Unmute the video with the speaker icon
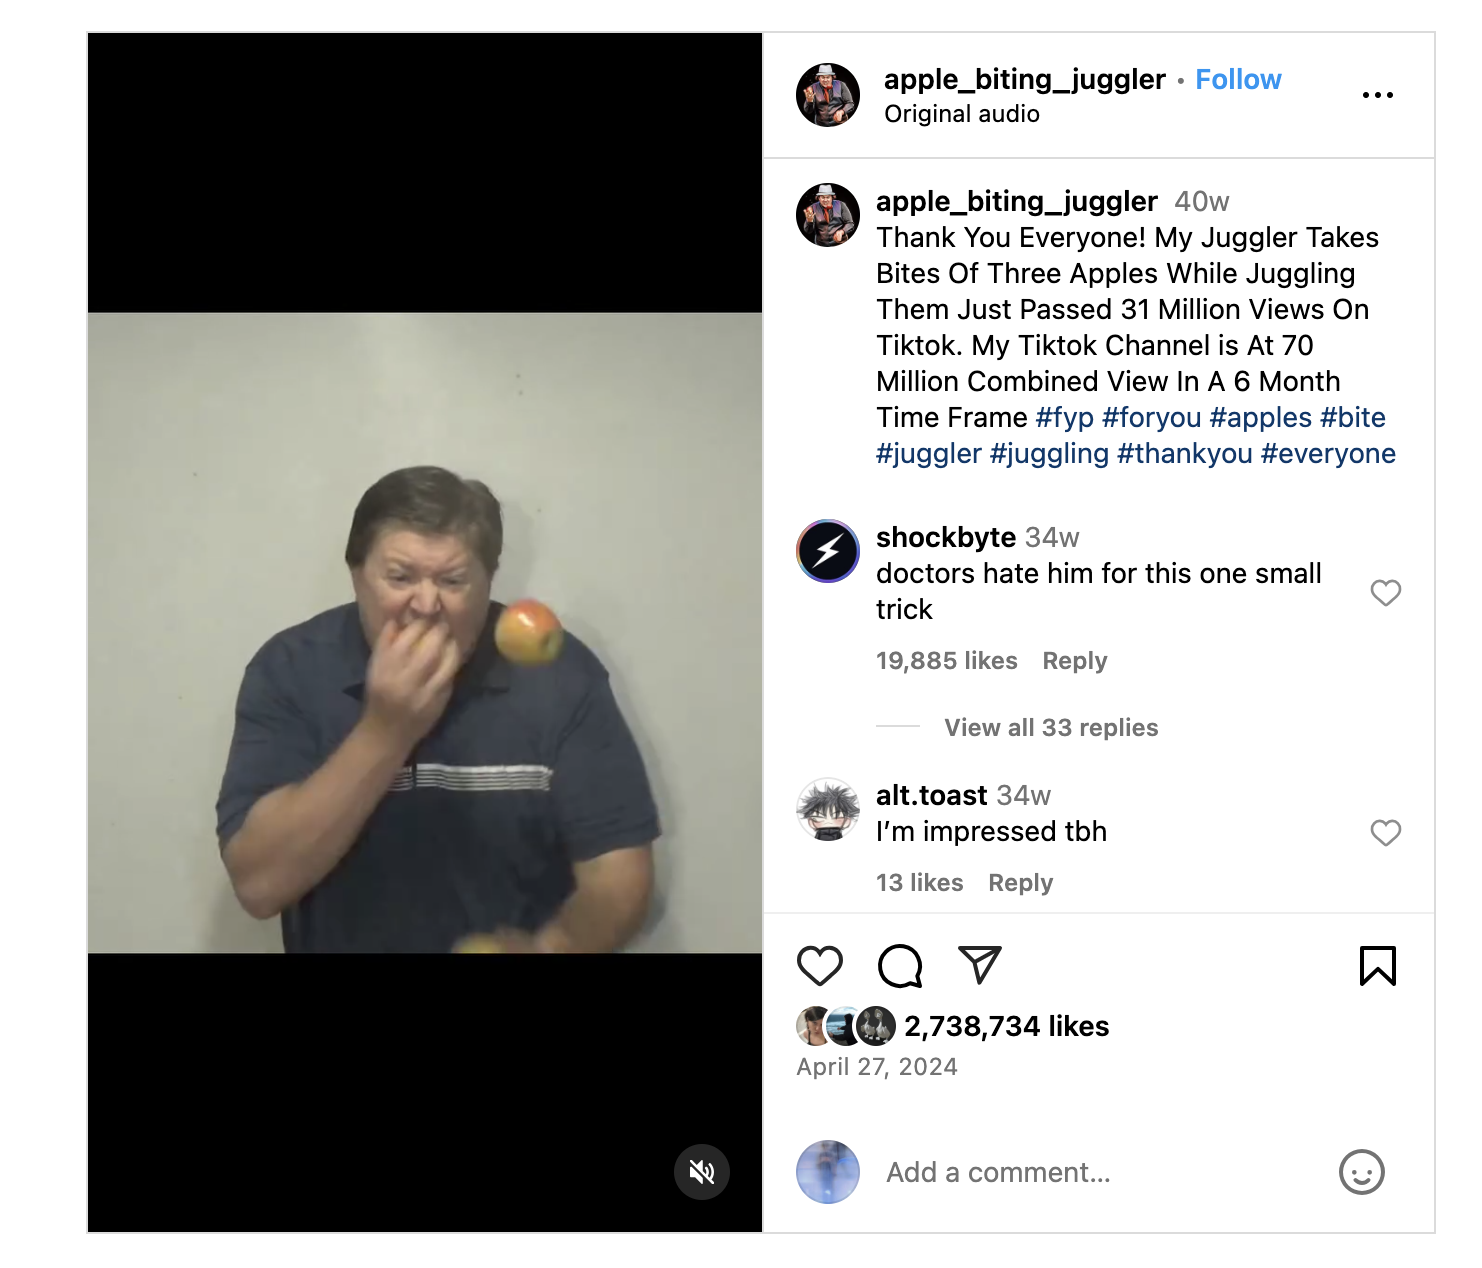The image size is (1482, 1268). (x=702, y=1172)
